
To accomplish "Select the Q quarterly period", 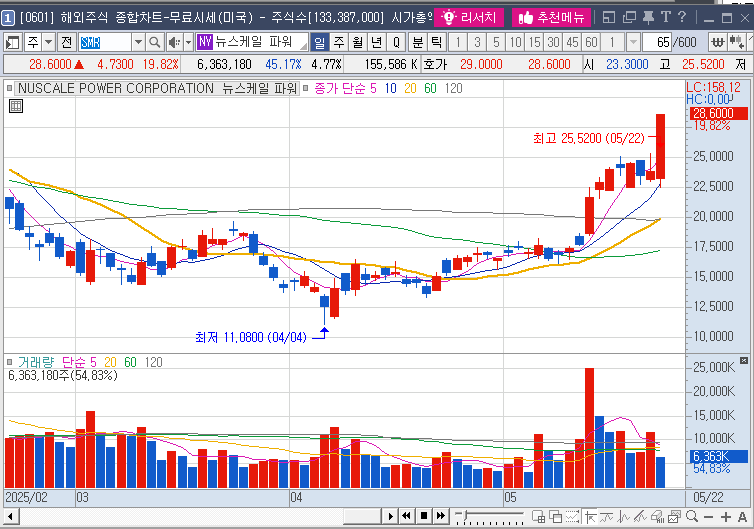I will pos(396,42).
